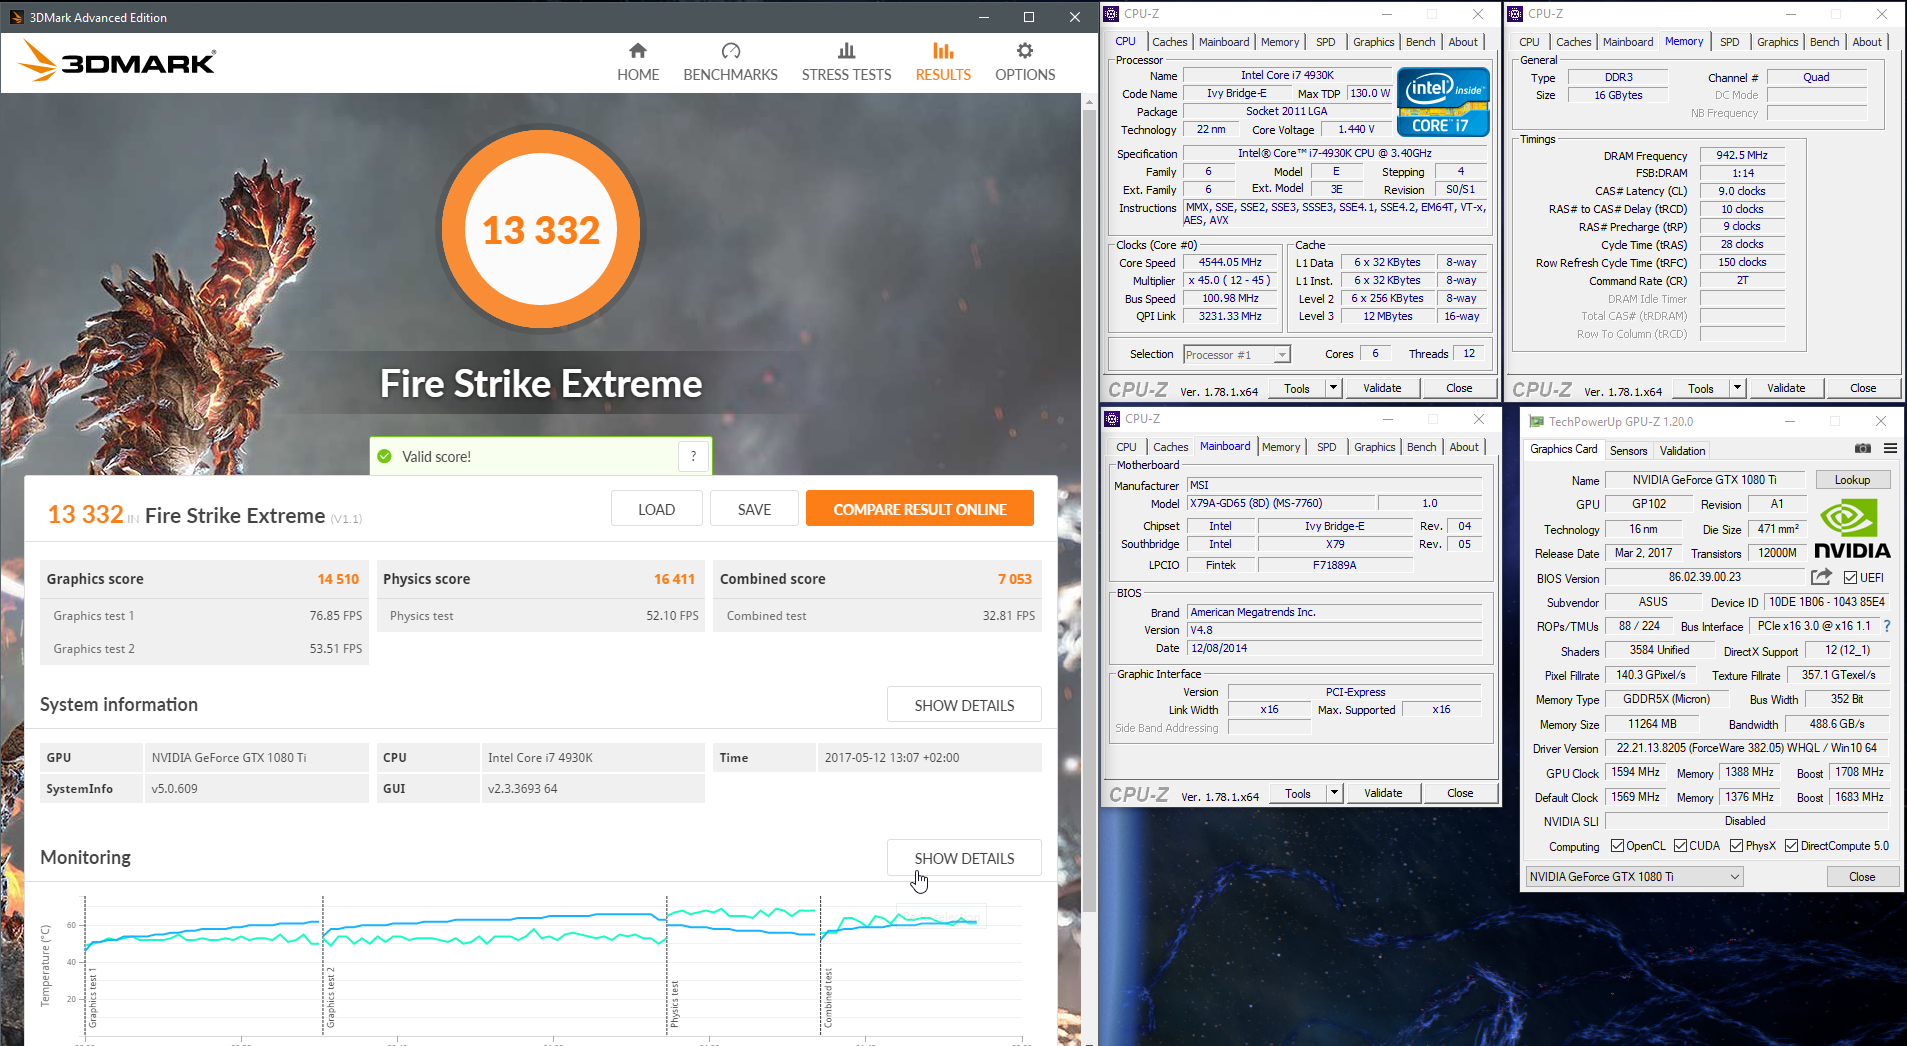This screenshot has width=1907, height=1046.
Task: Click the CPU-Z Mainboard window title icon
Action: tap(1112, 419)
